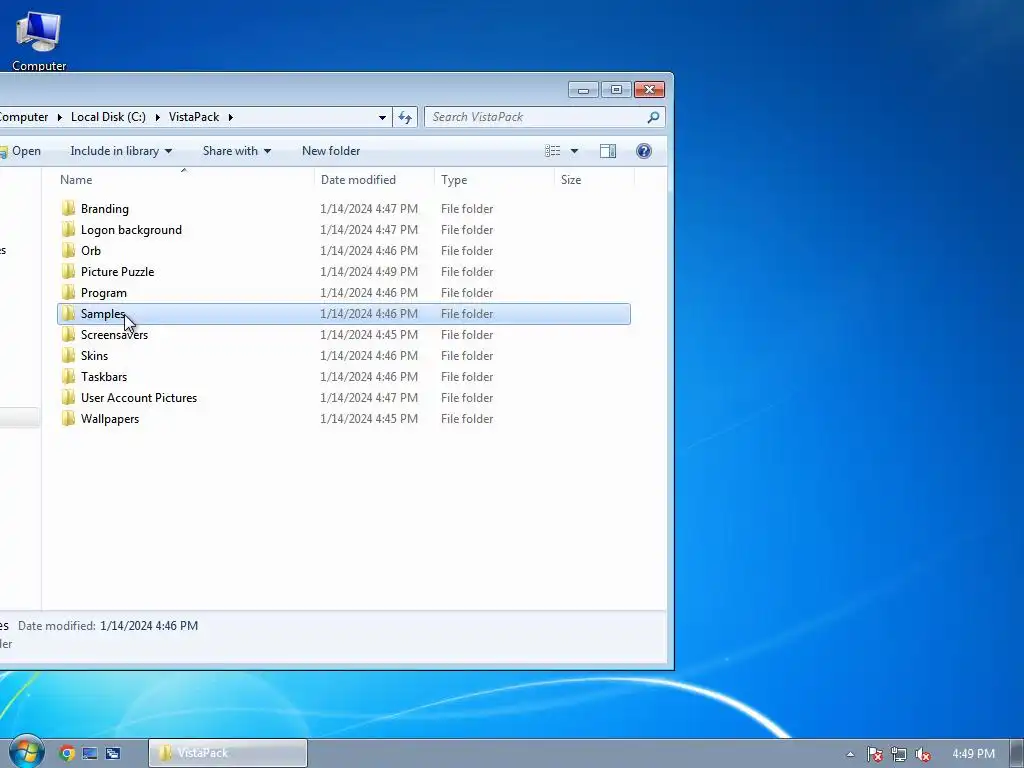
Task: Launch Chrome from the taskbar
Action: 67,754
